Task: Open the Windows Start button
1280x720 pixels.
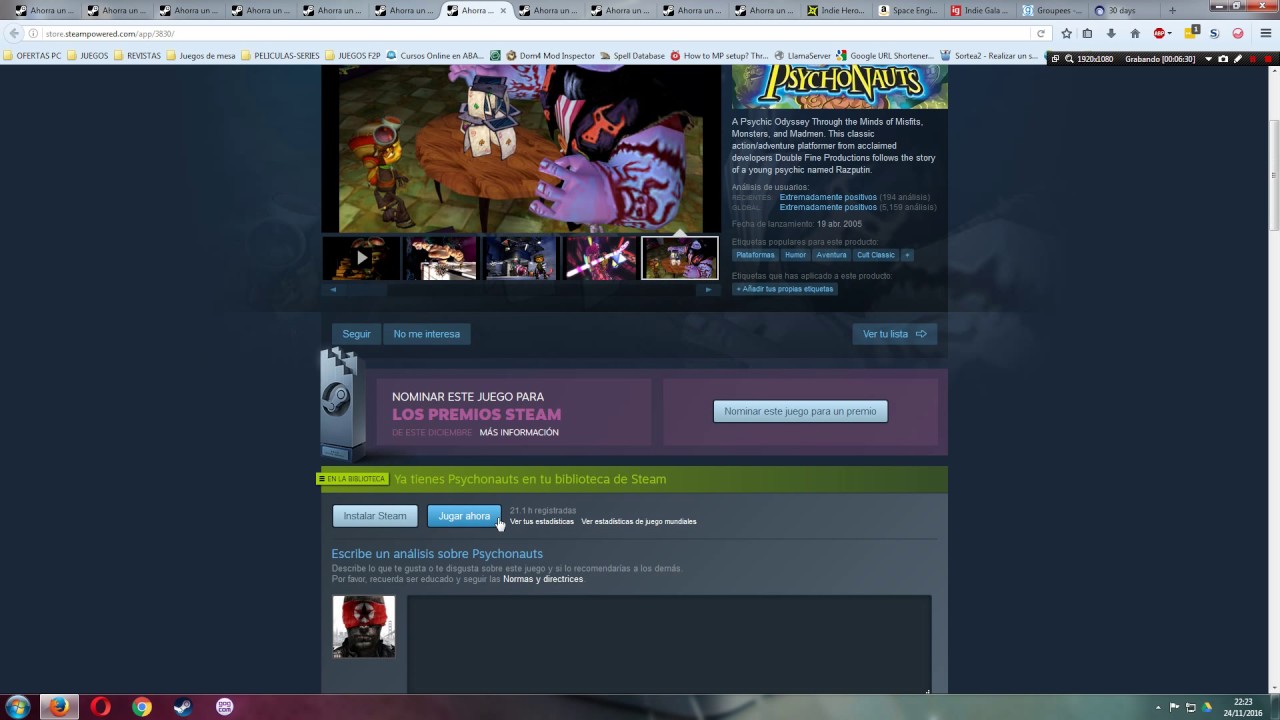Action: [x=17, y=707]
